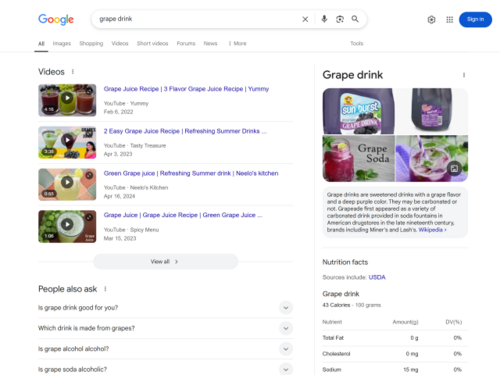Play 3 Flavor Grape Juice video thumbnail
500x375 pixels.
point(67,100)
